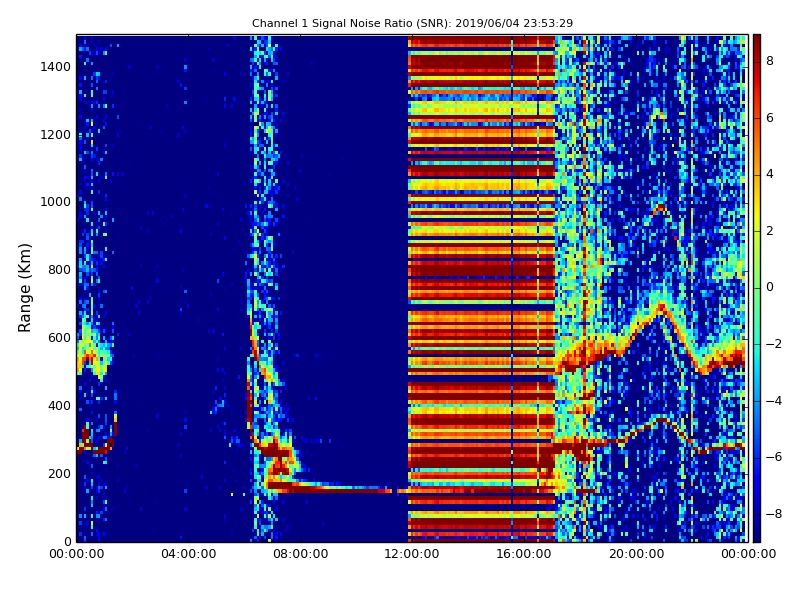Click the 1000 range axis tick label
The image size is (800, 600).
click(x=56, y=202)
